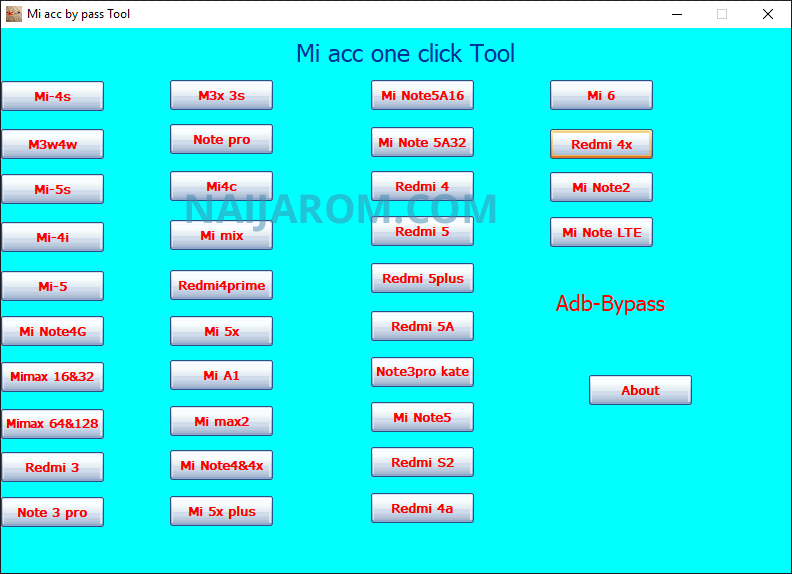Choose the Mi Note5 button
The image size is (792, 574).
click(x=422, y=417)
